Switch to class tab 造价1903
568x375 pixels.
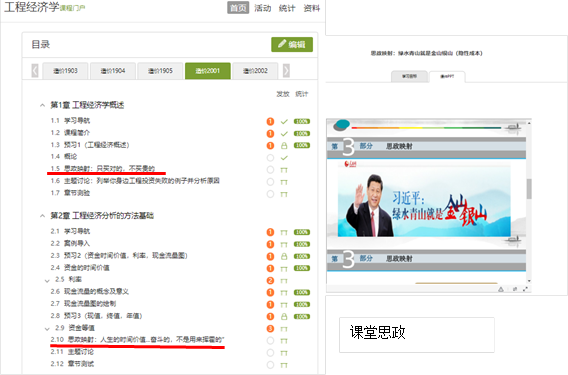(x=65, y=71)
